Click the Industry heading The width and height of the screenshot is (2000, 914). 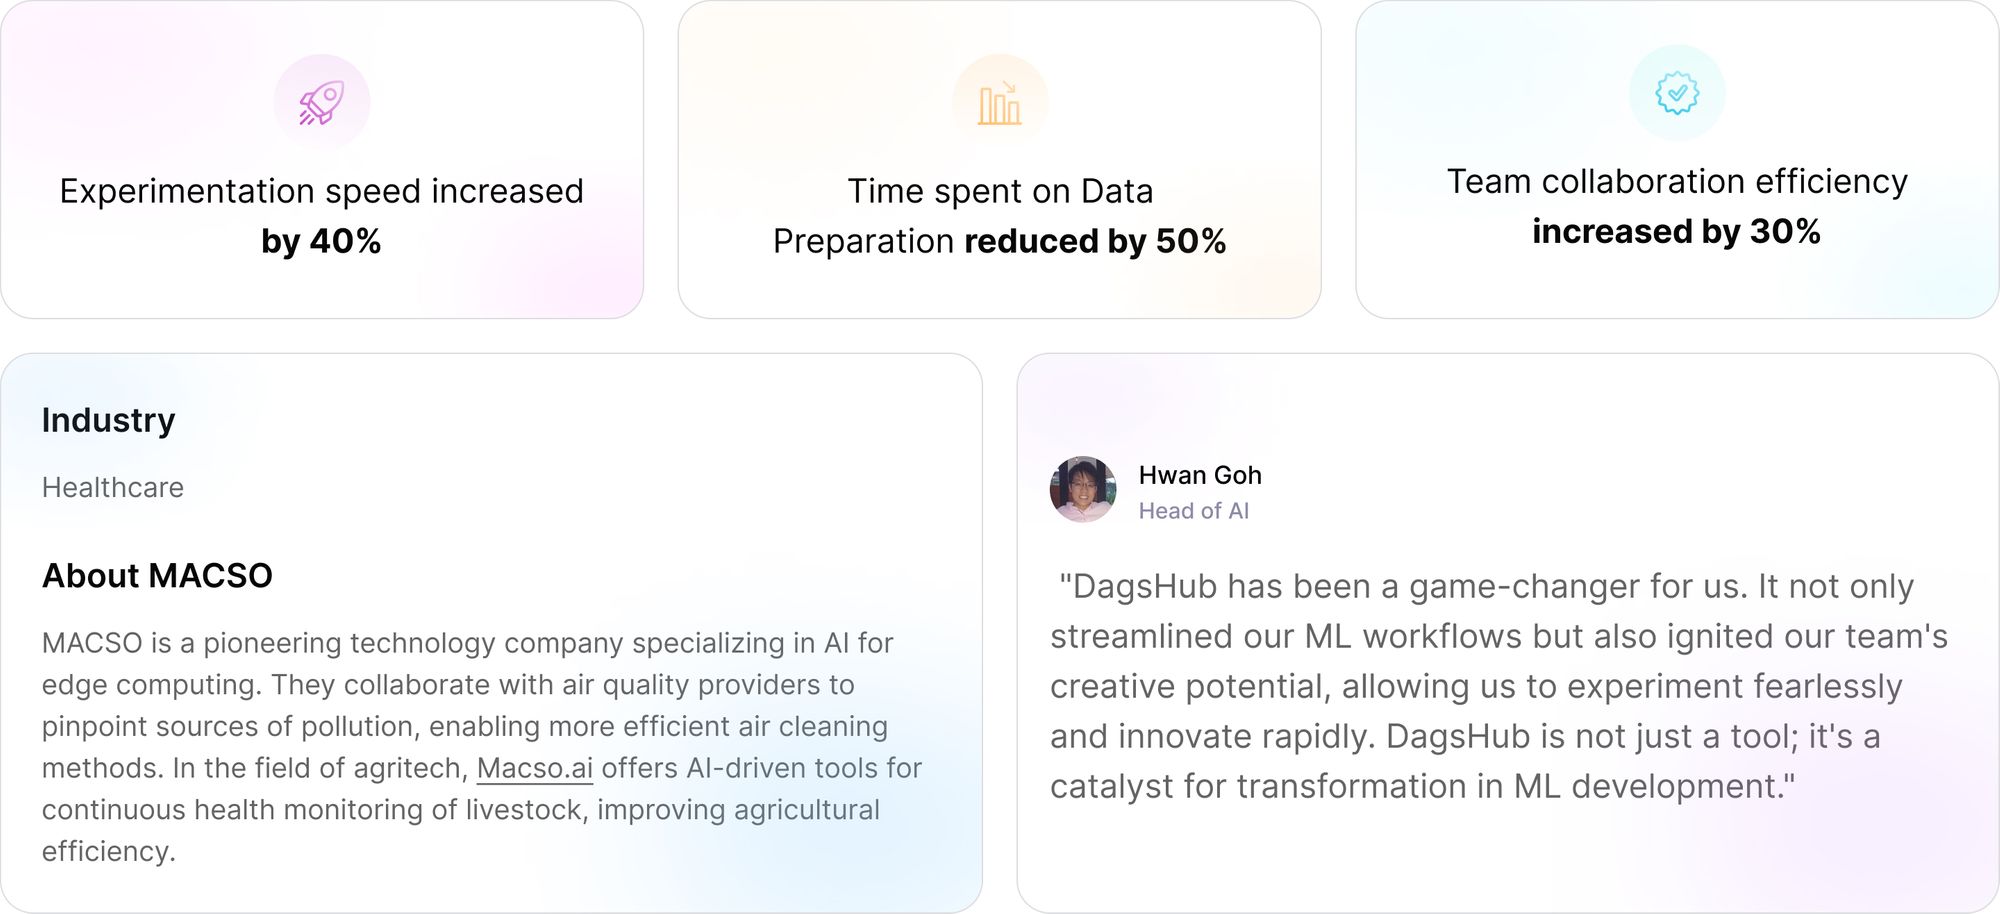(108, 420)
